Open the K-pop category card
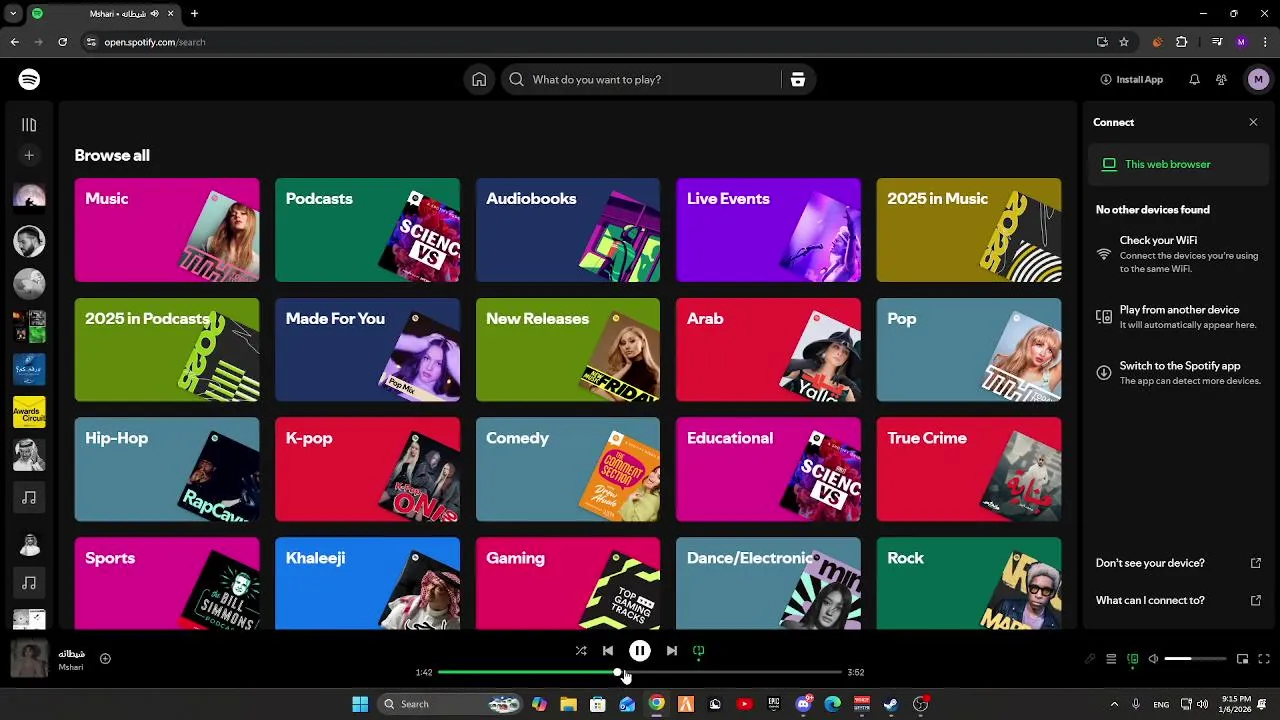This screenshot has height=720, width=1280. (367, 470)
